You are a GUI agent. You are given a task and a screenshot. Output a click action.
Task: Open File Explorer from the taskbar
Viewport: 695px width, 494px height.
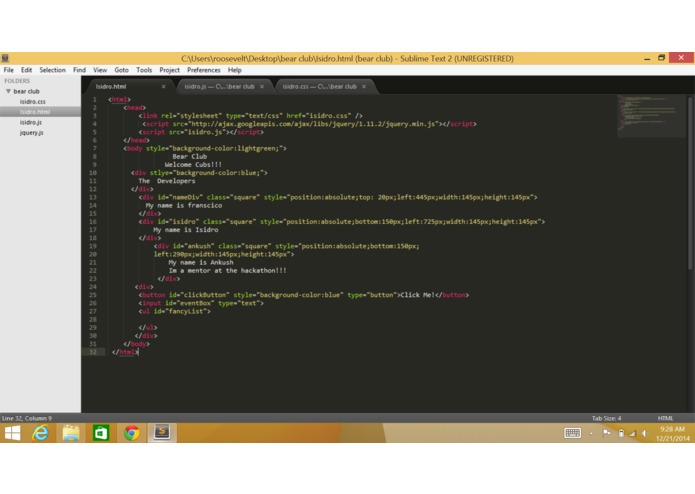[71, 433]
